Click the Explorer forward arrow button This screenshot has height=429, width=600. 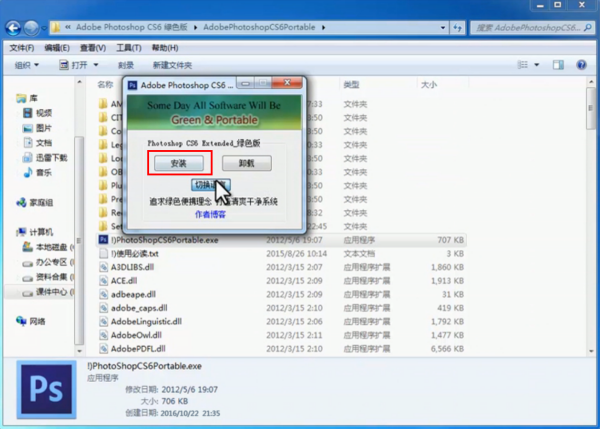[31, 28]
